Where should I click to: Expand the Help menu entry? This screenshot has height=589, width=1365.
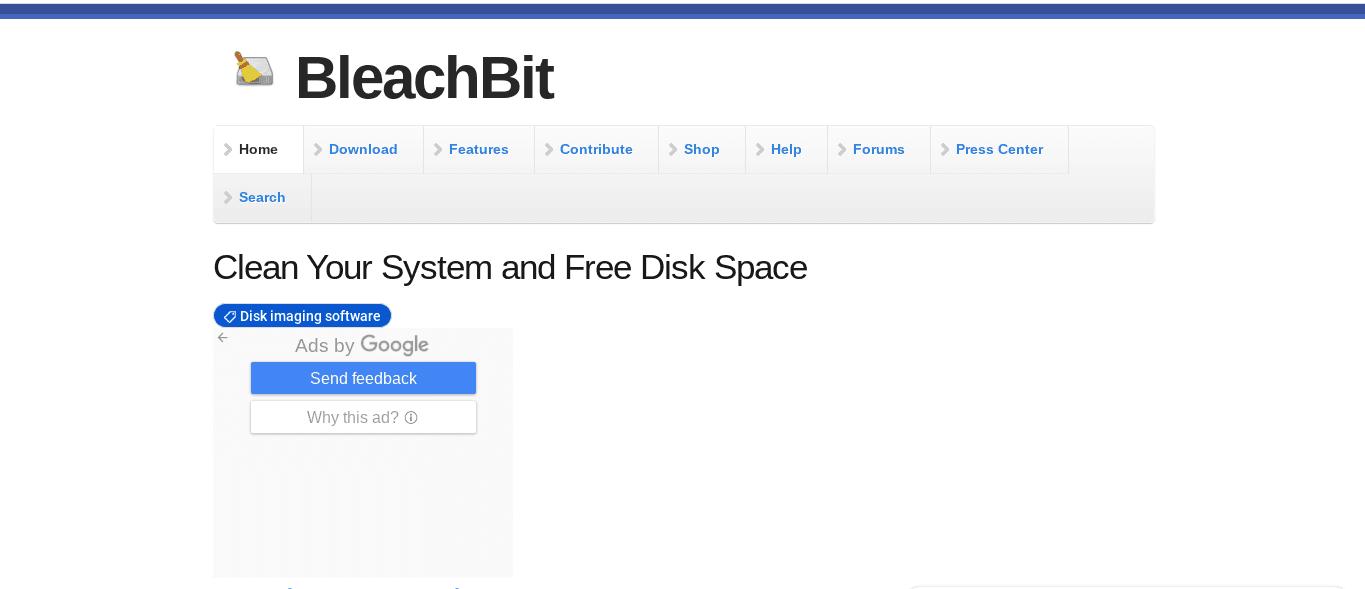click(786, 148)
